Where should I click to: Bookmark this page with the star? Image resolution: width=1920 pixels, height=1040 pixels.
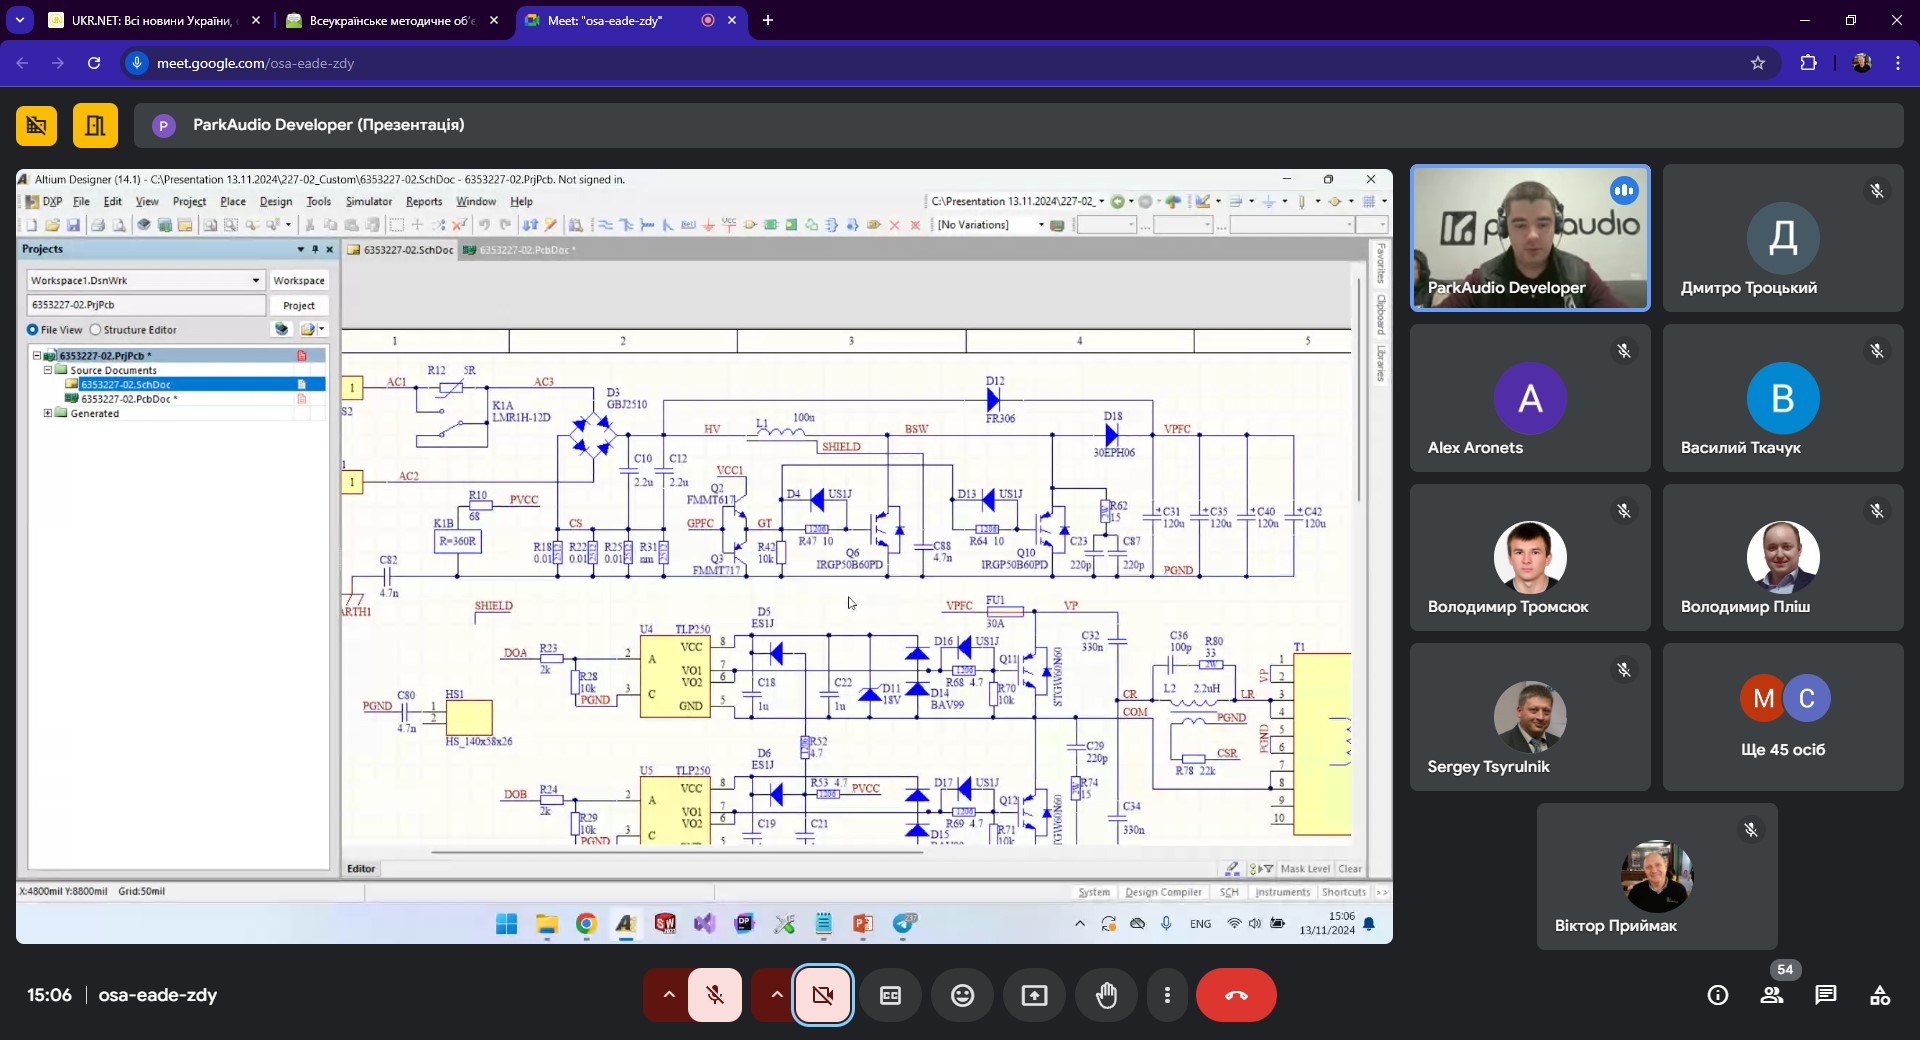1758,63
